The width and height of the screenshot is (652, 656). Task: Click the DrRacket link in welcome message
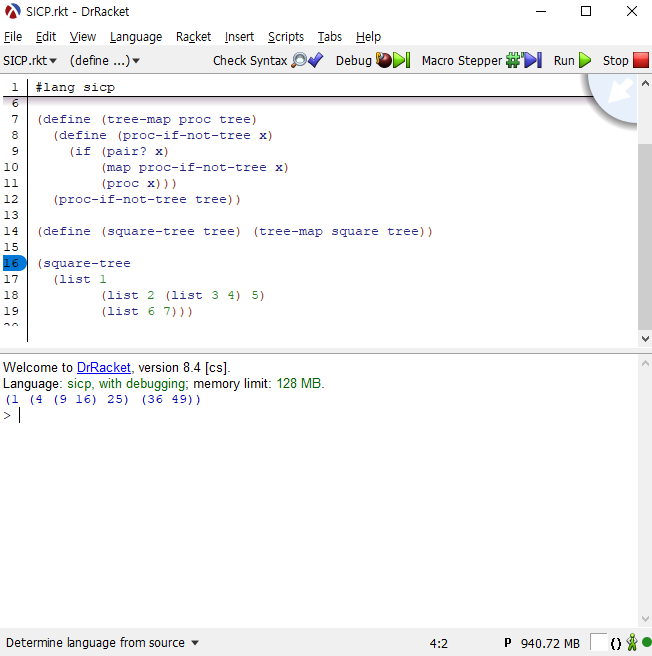[104, 368]
